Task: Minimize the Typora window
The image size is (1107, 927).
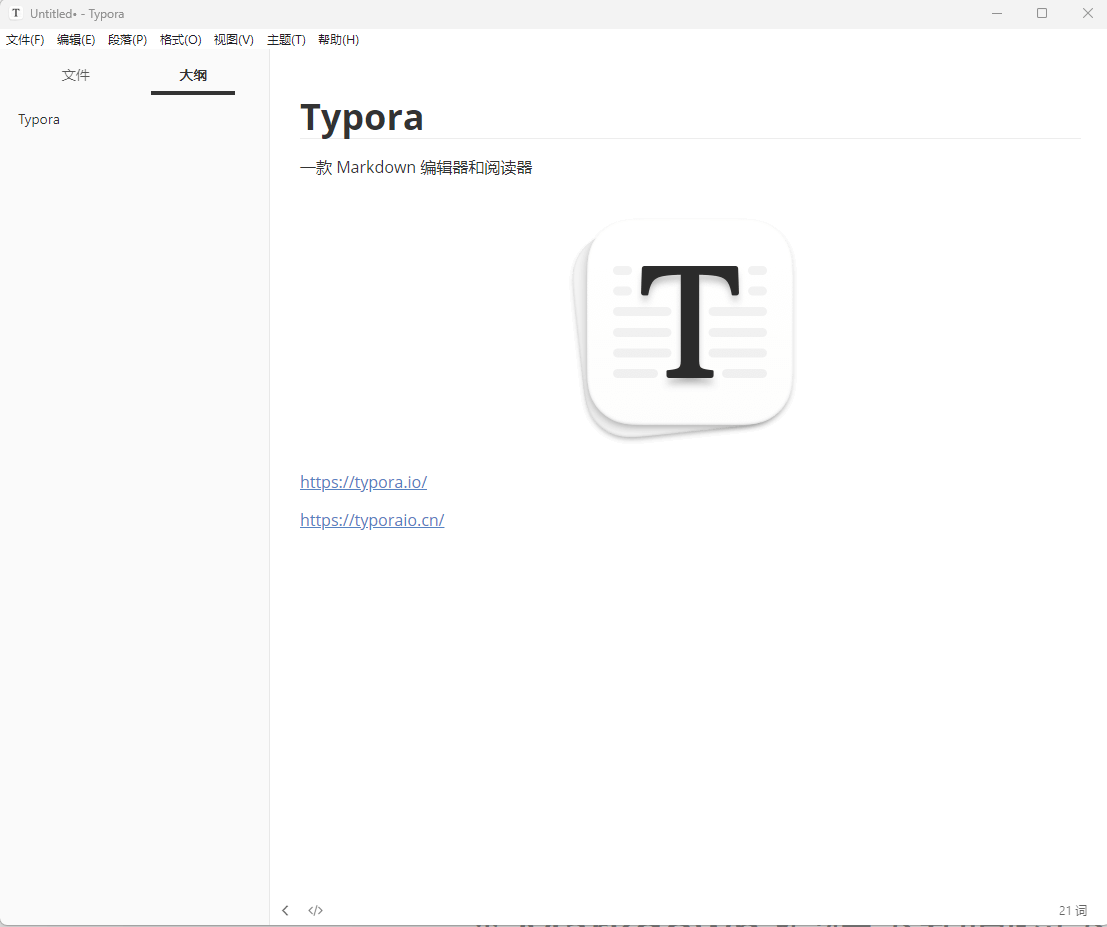Action: pyautogui.click(x=997, y=13)
